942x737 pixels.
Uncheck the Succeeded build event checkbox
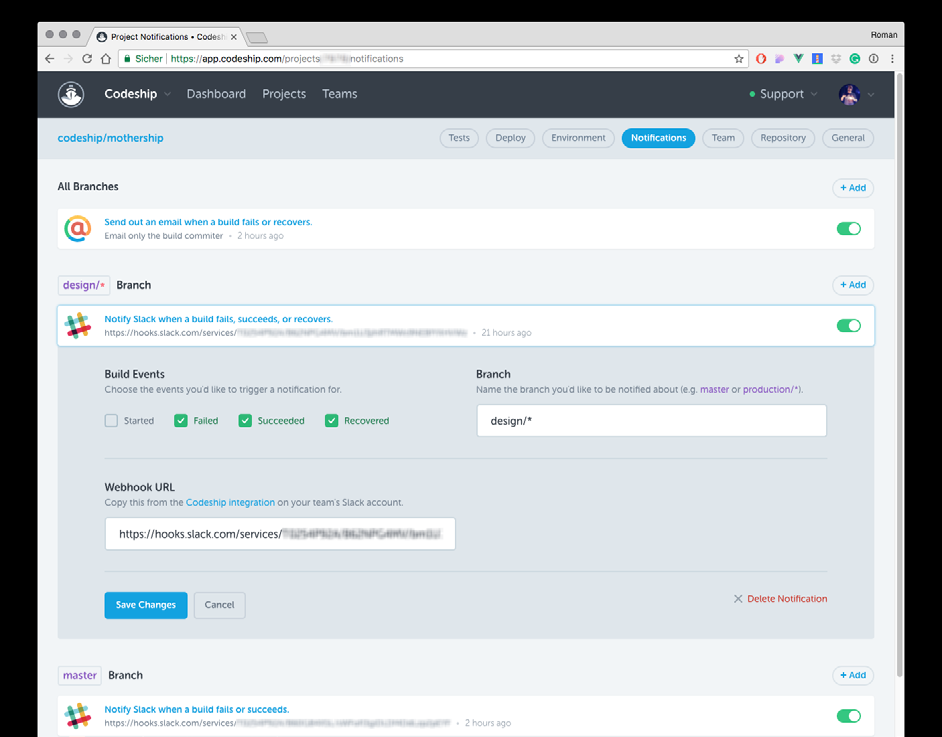pyautogui.click(x=245, y=420)
